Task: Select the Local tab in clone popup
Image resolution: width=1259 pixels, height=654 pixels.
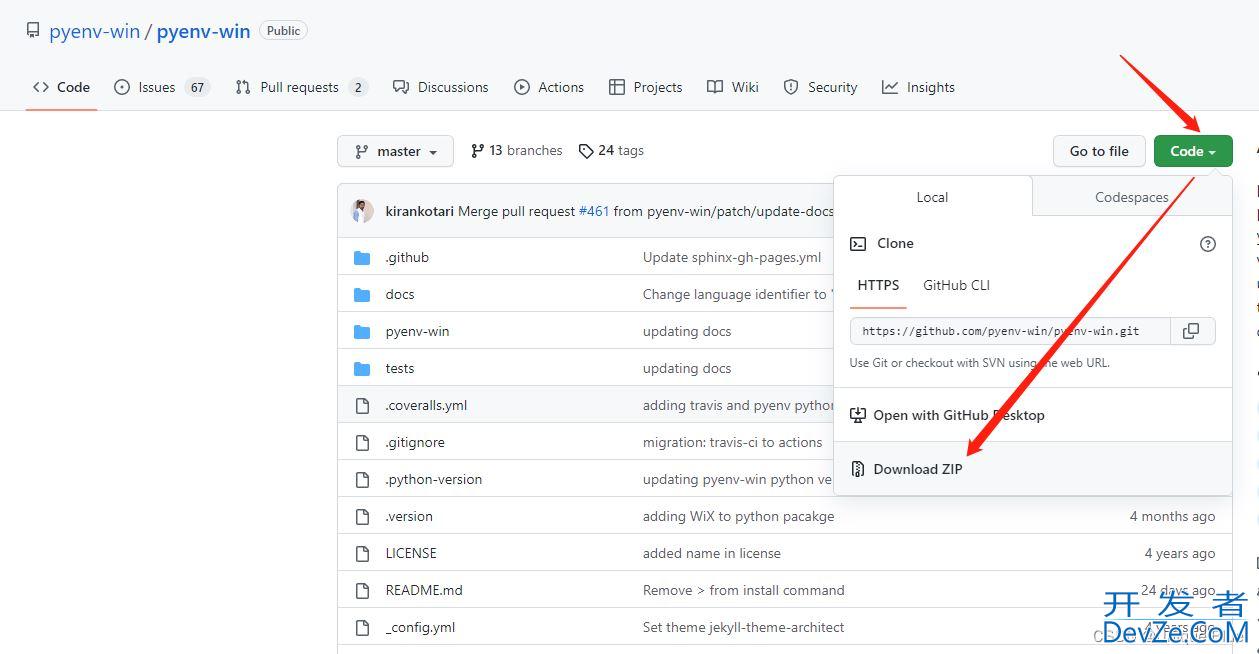Action: pyautogui.click(x=932, y=197)
